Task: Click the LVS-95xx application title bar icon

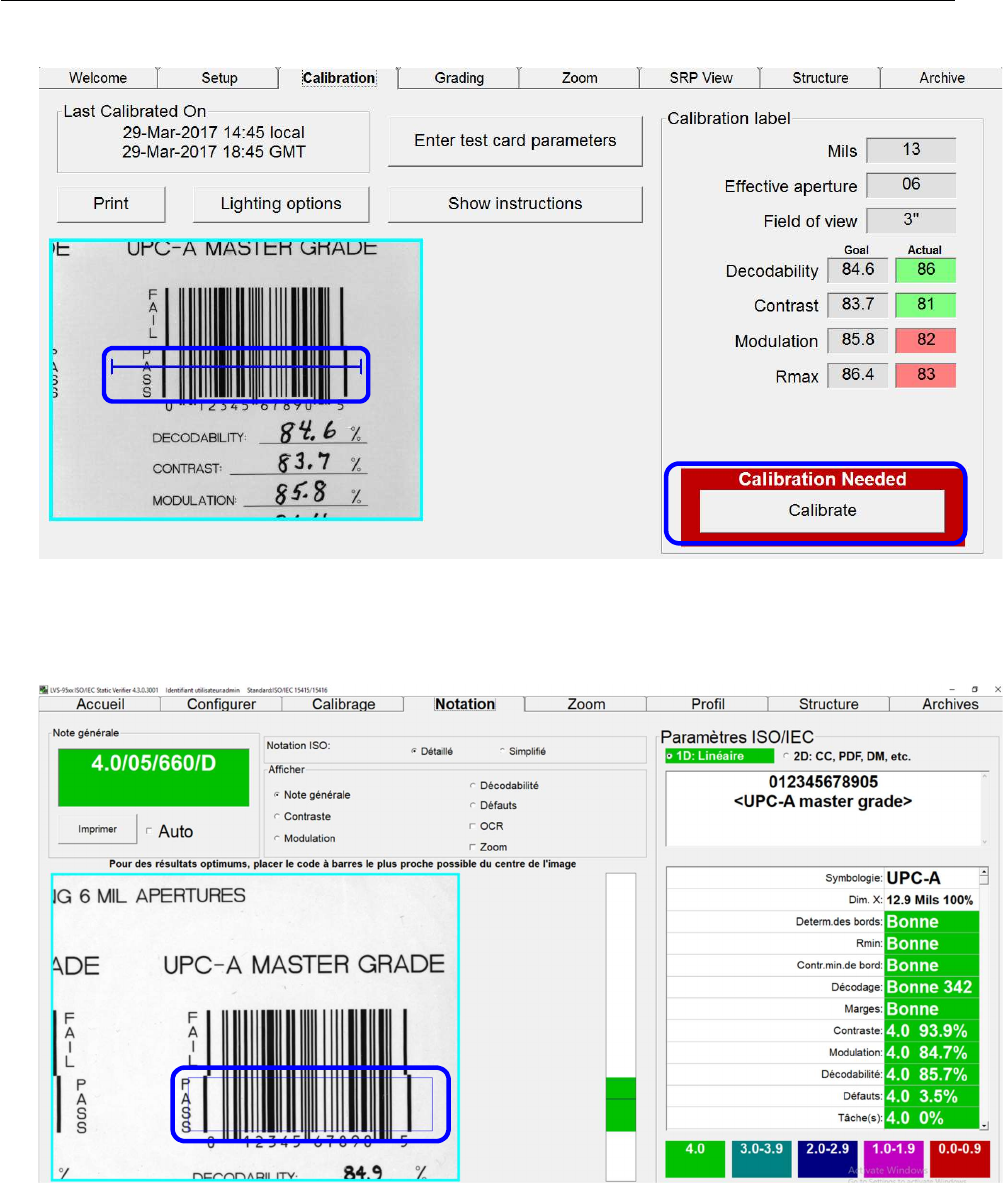Action: [44, 690]
